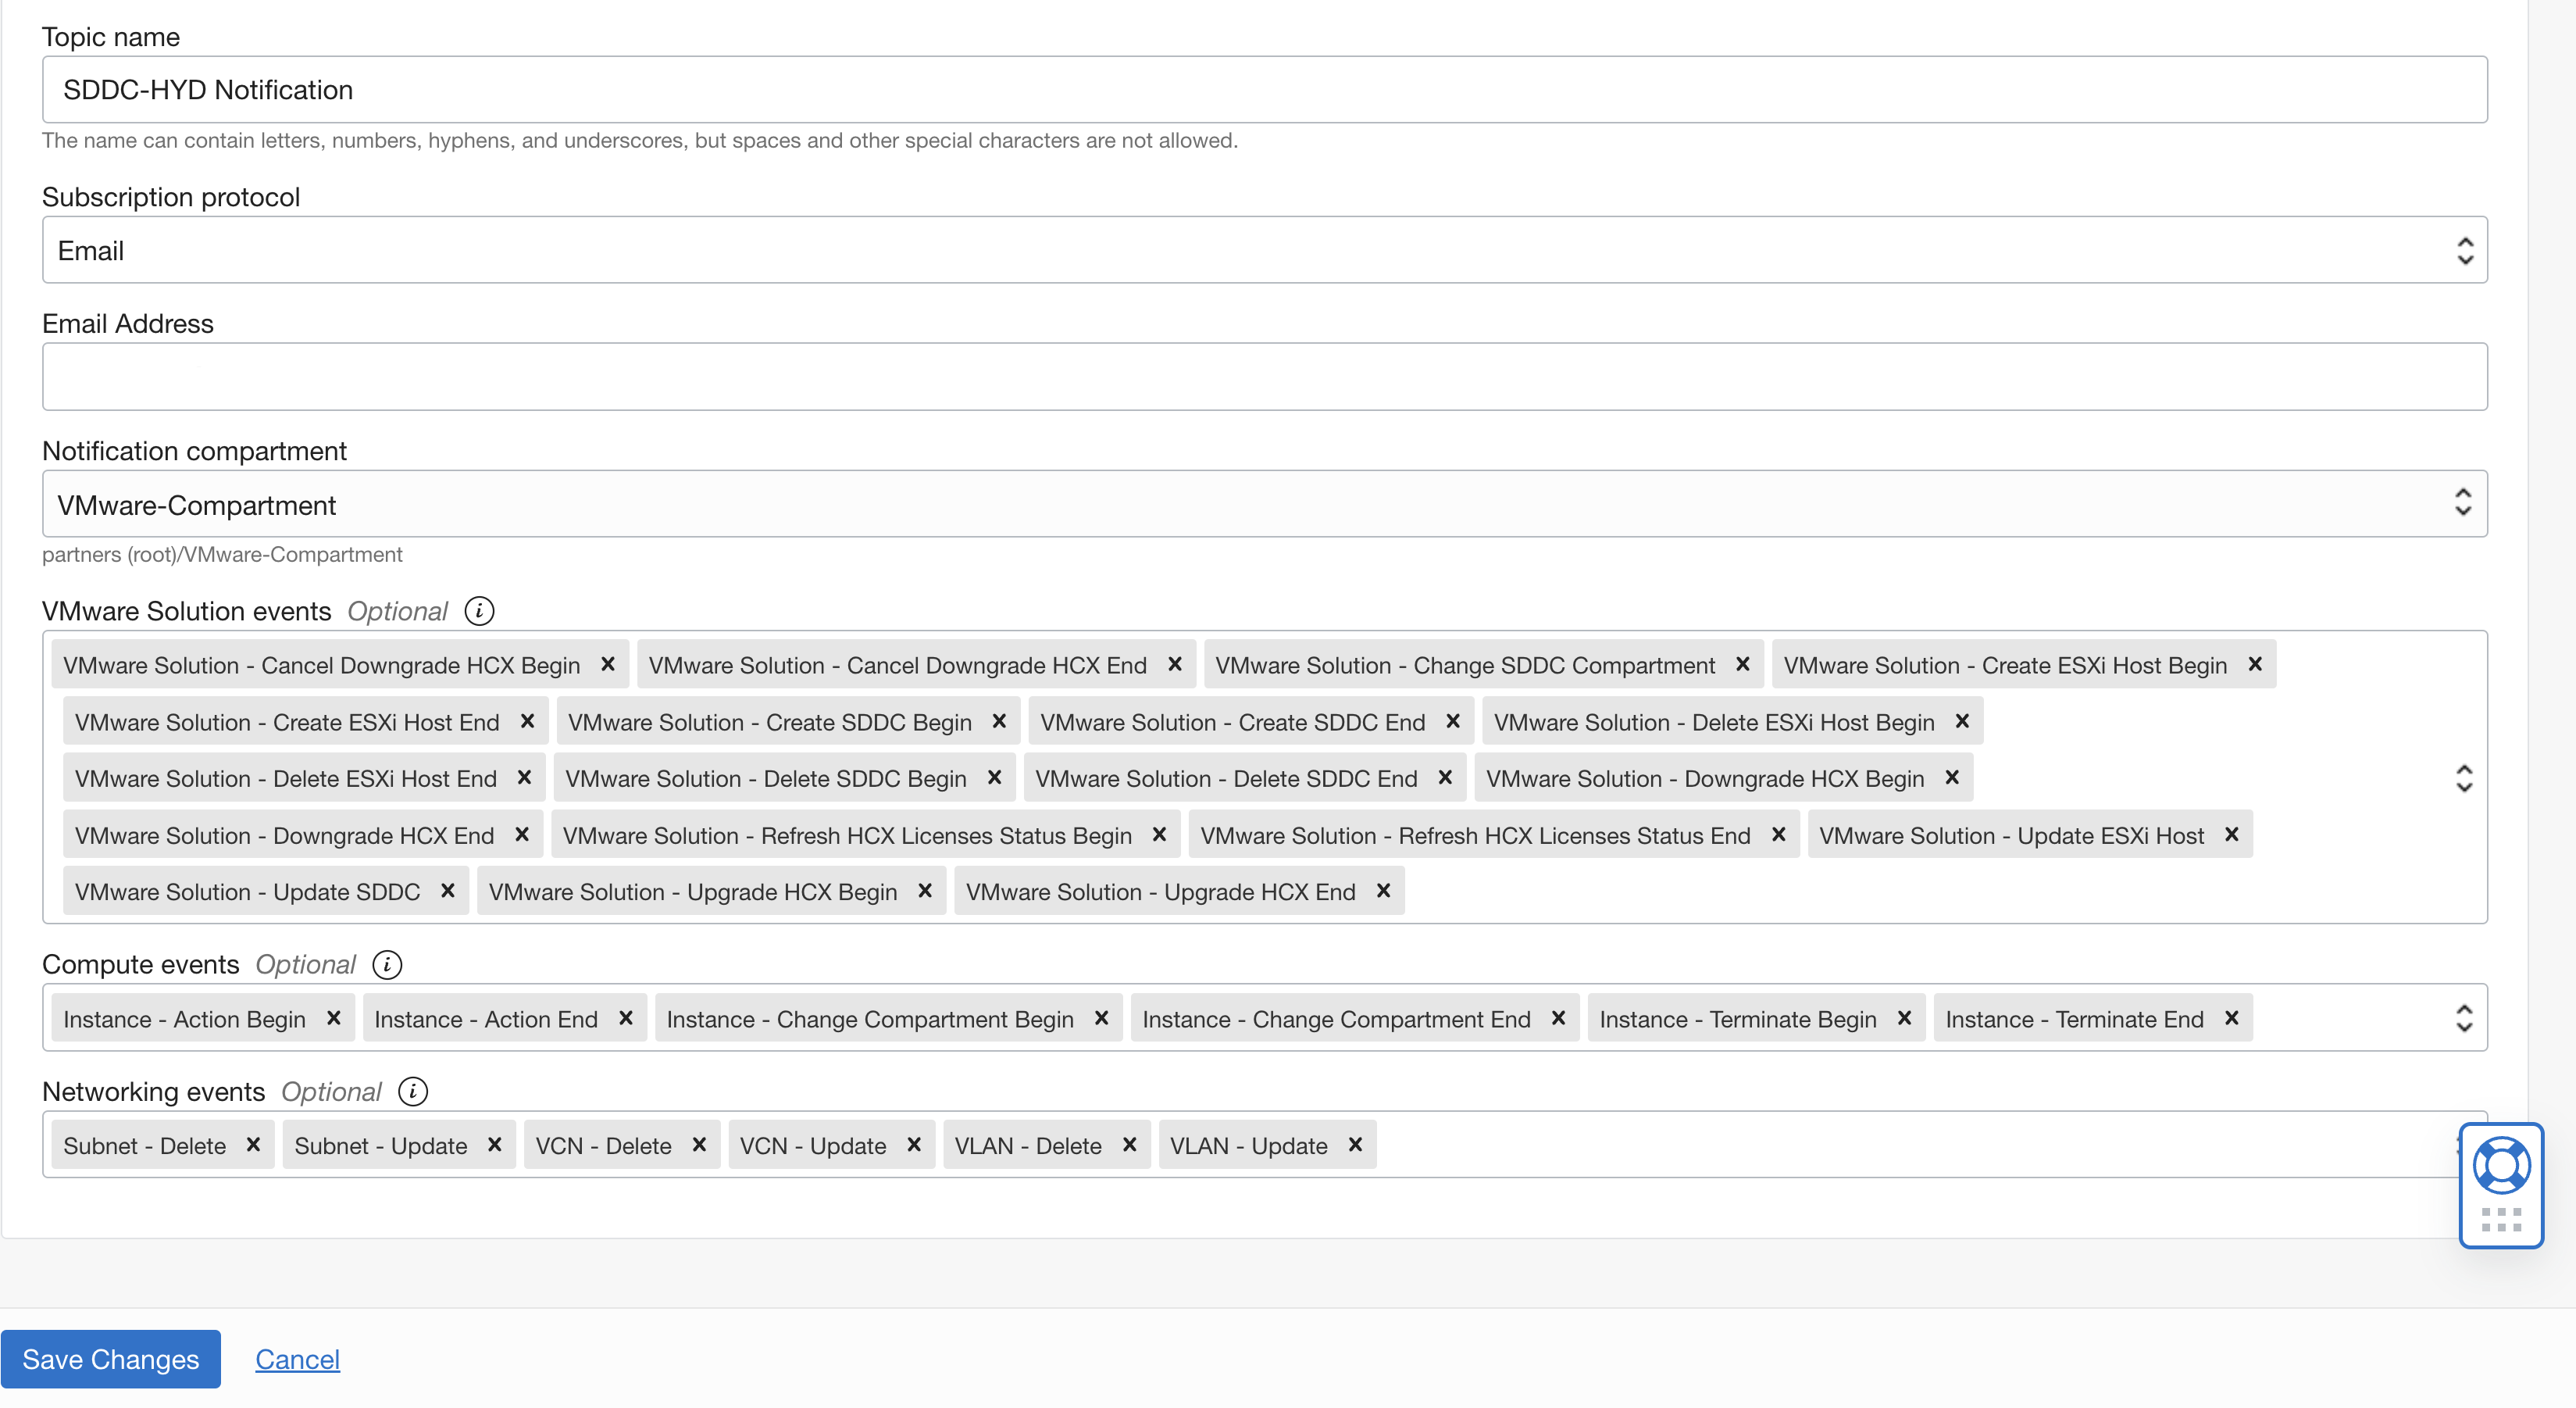This screenshot has width=2576, height=1408.
Task: Remove the 'Instance - Terminate End' compute event
Action: [x=2232, y=1018]
